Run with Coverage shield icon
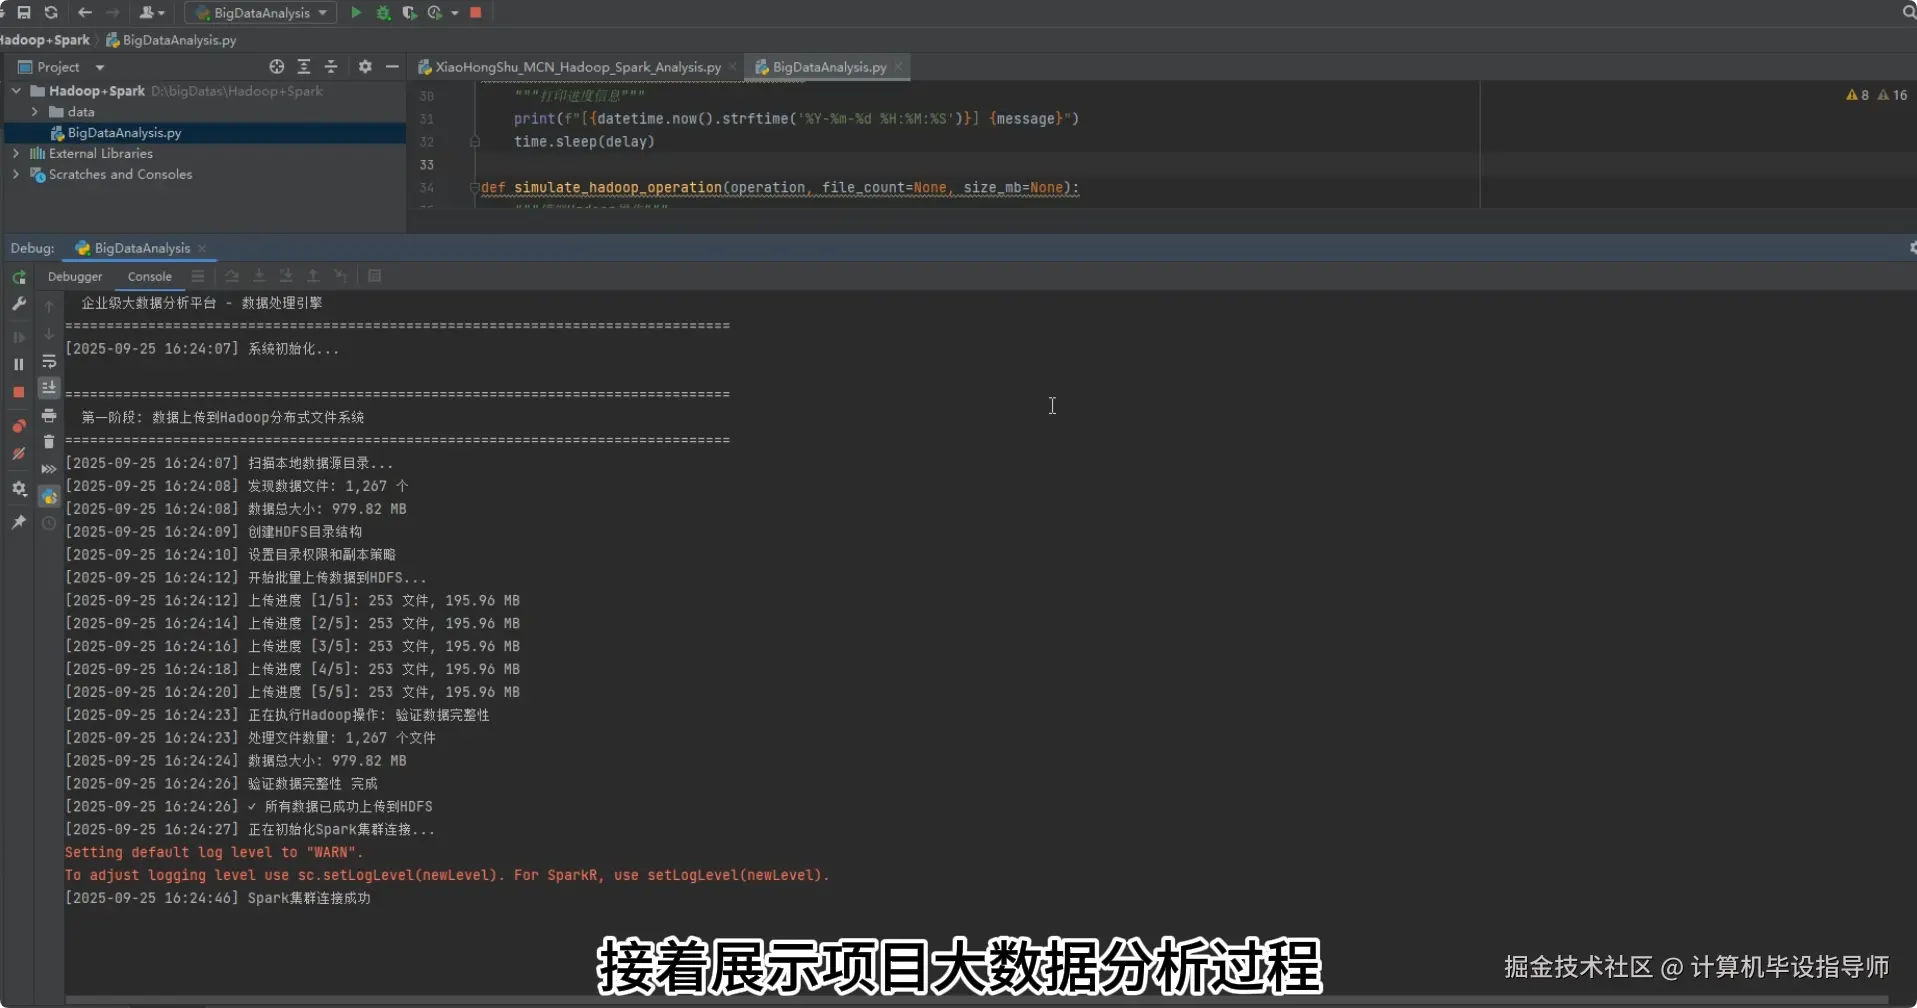Screen dimensions: 1917x1008 [x=409, y=13]
